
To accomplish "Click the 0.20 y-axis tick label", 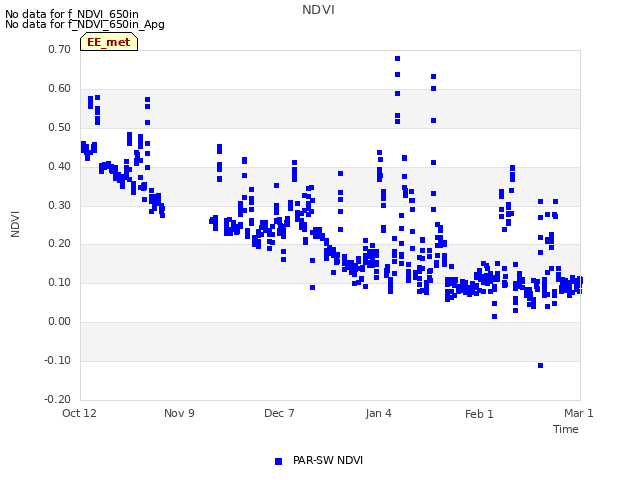I will click(60, 244).
